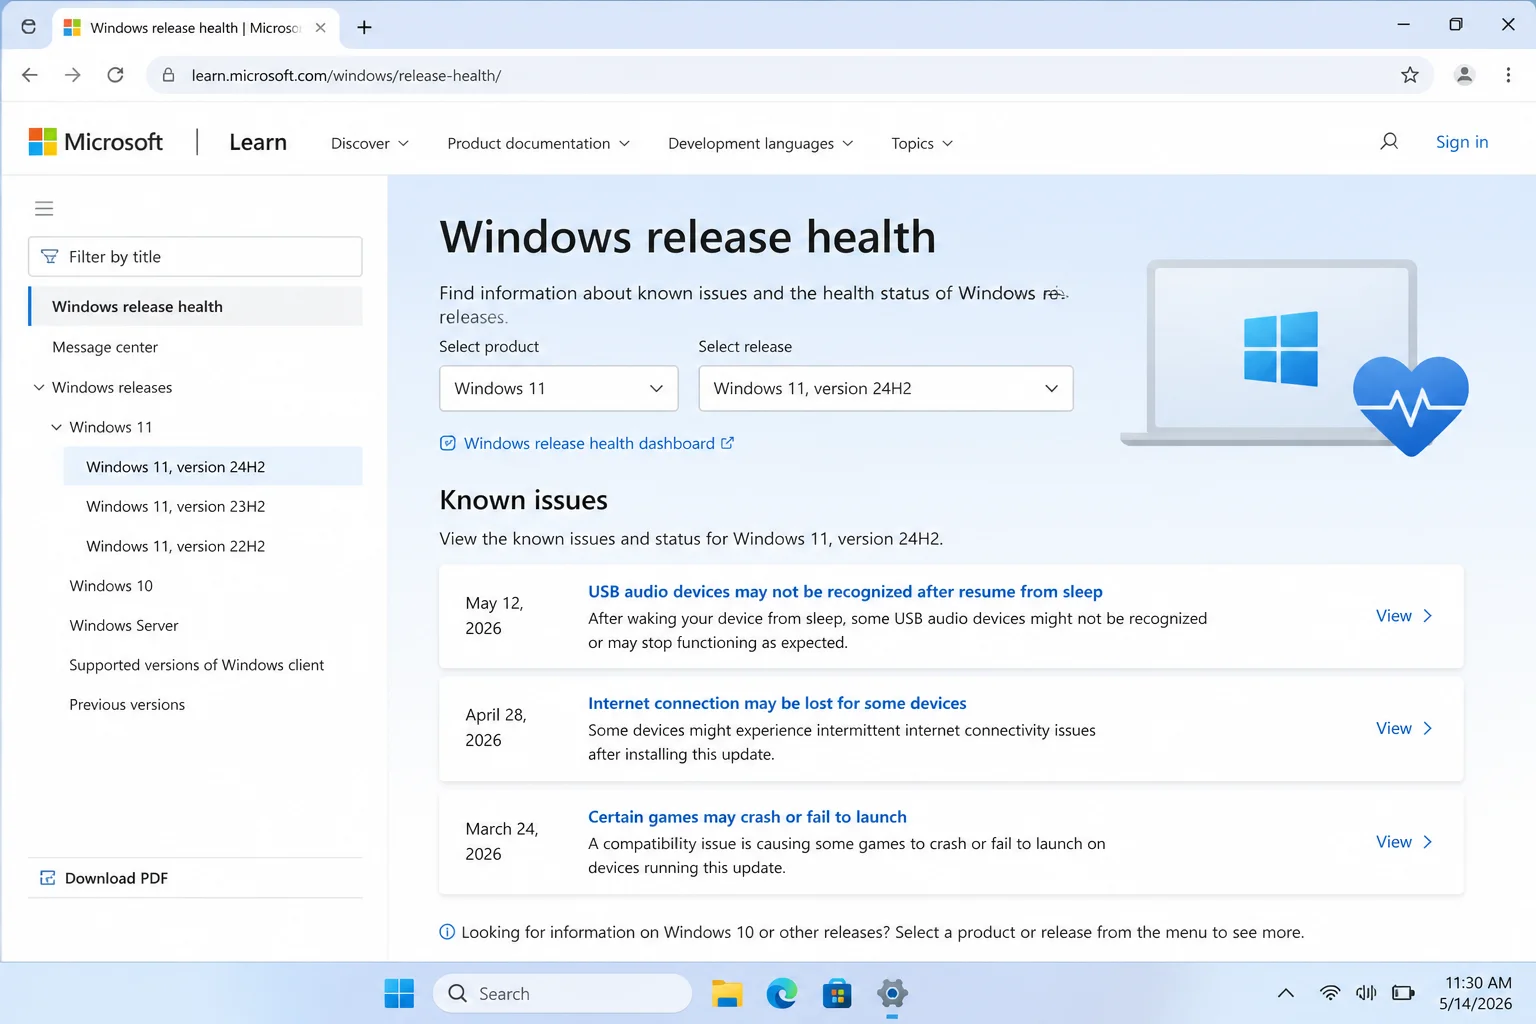Go back to the previous page in browser

[30, 75]
